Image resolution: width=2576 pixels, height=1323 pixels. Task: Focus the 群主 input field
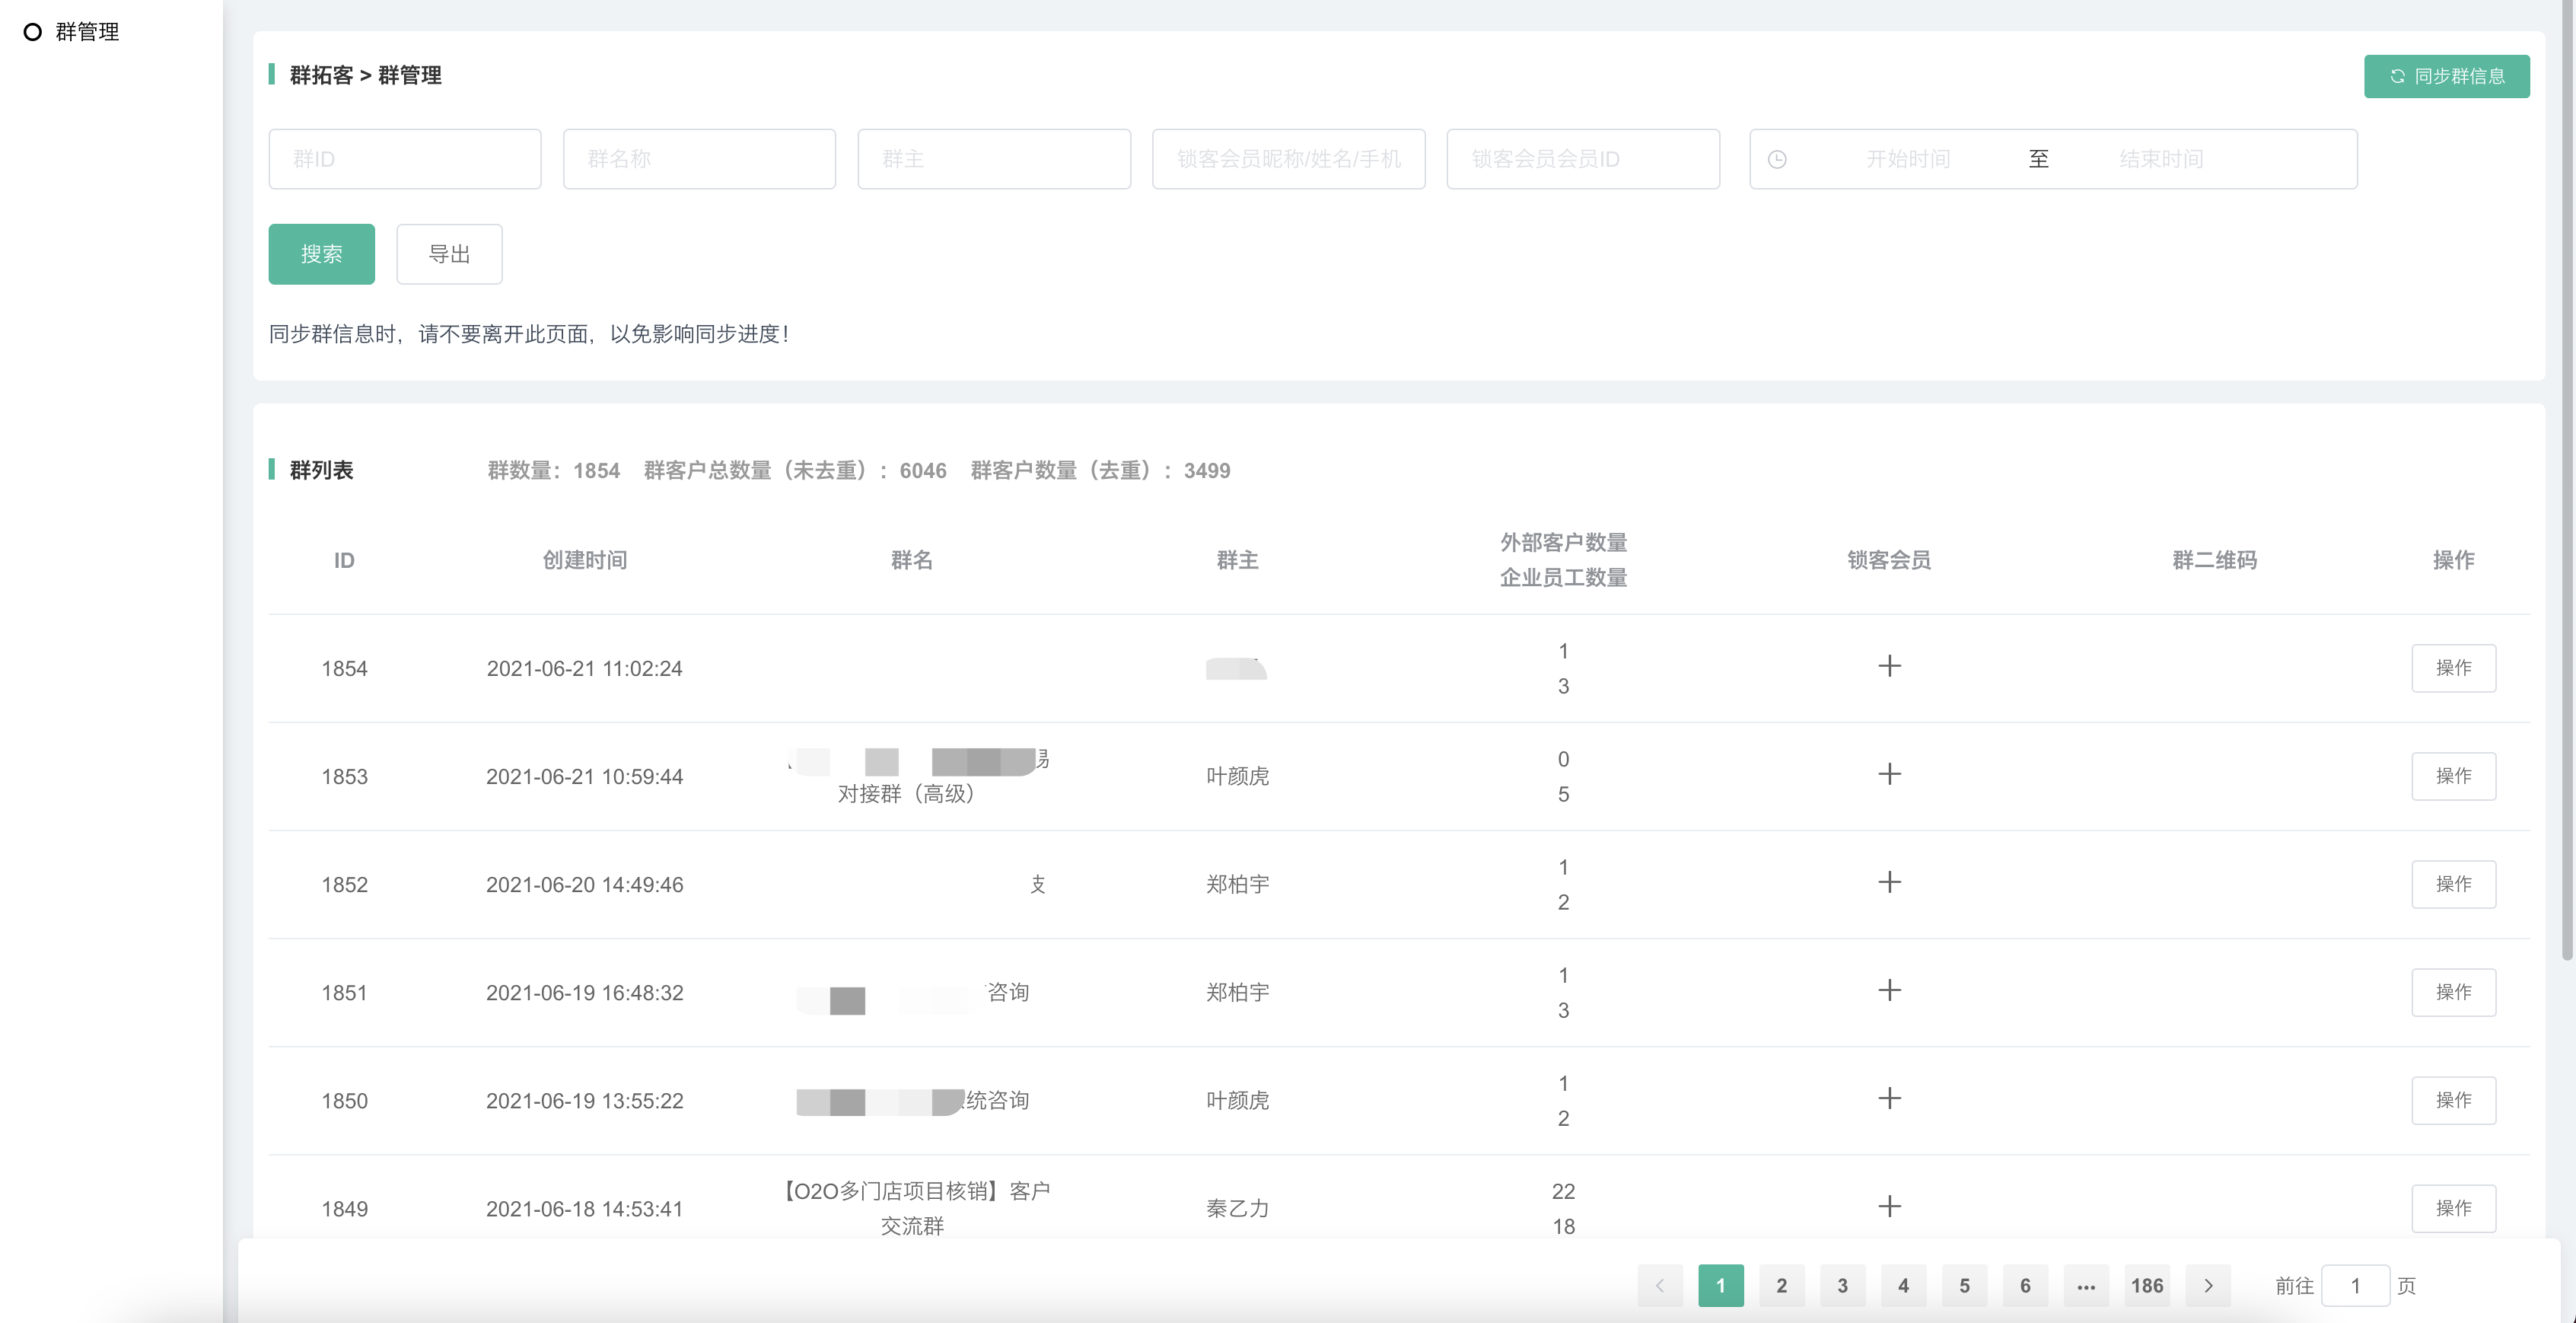pyautogui.click(x=994, y=159)
